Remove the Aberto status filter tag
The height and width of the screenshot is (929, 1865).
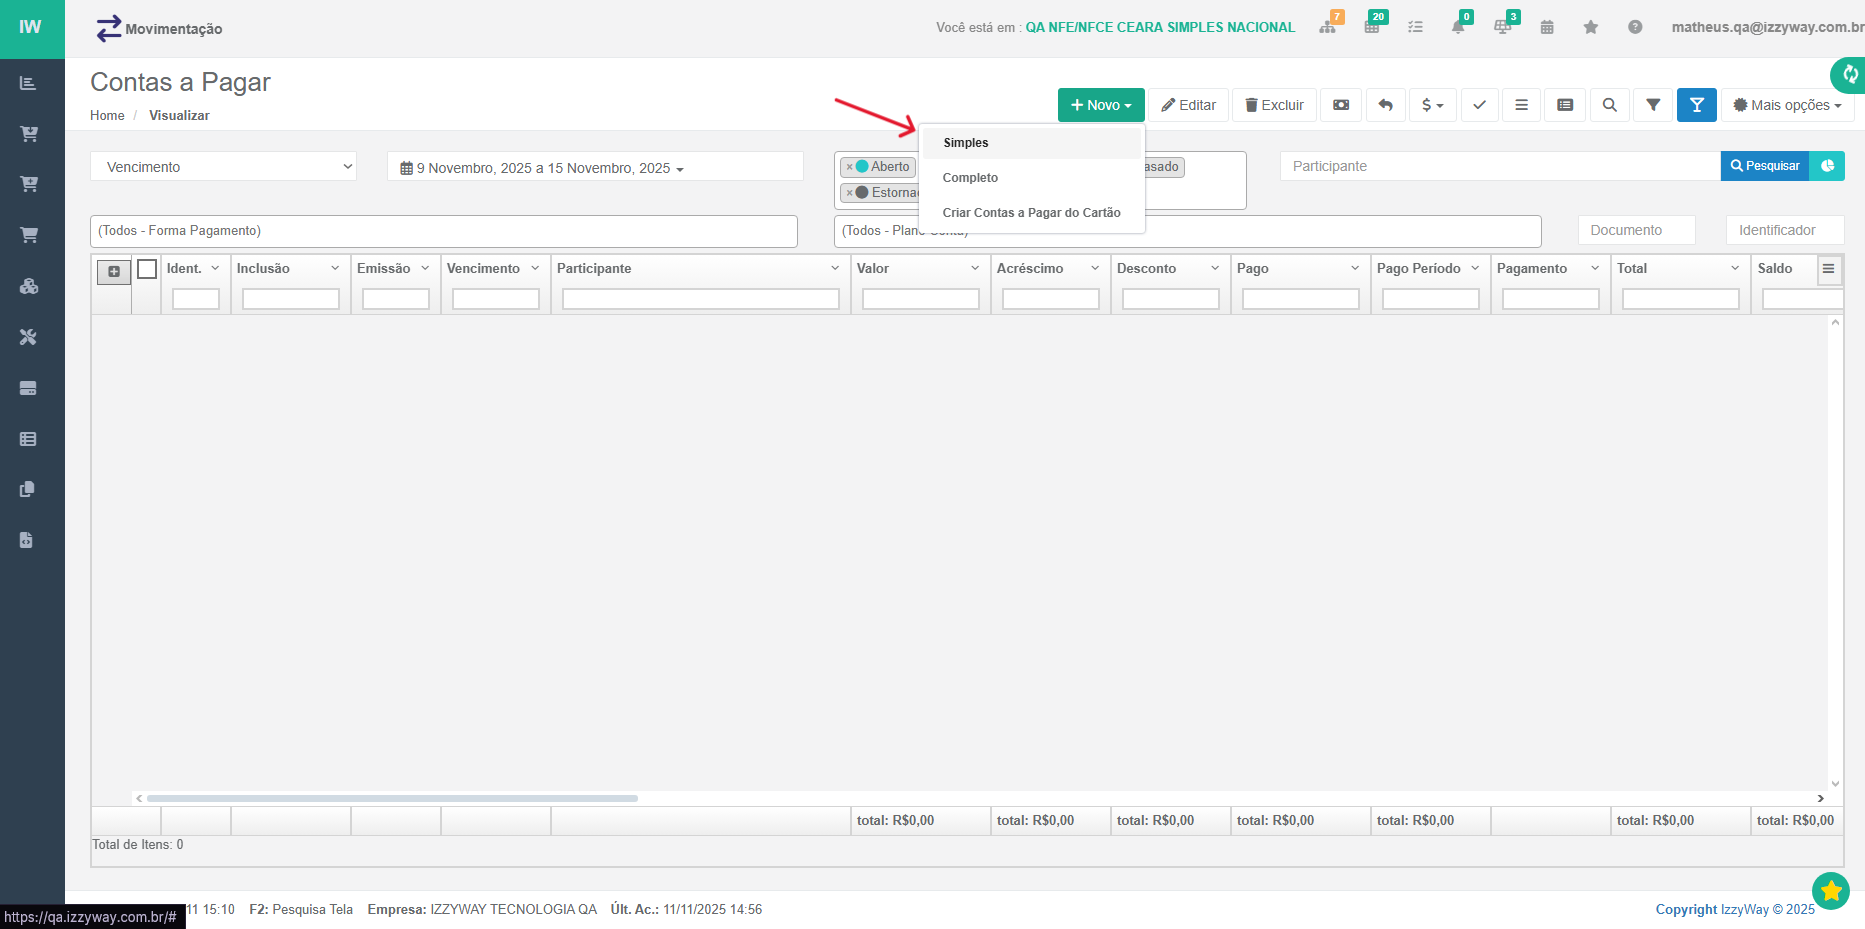[849, 168]
